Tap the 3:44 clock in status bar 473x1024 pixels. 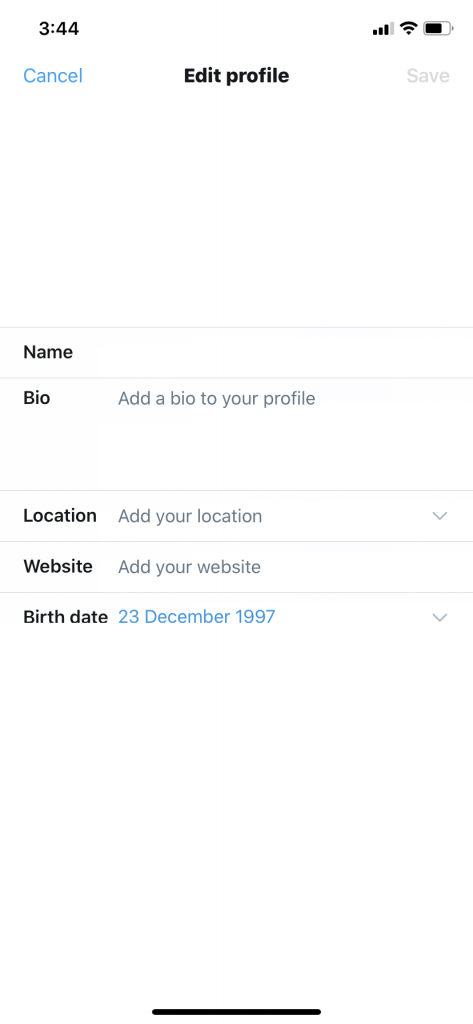pos(59,29)
